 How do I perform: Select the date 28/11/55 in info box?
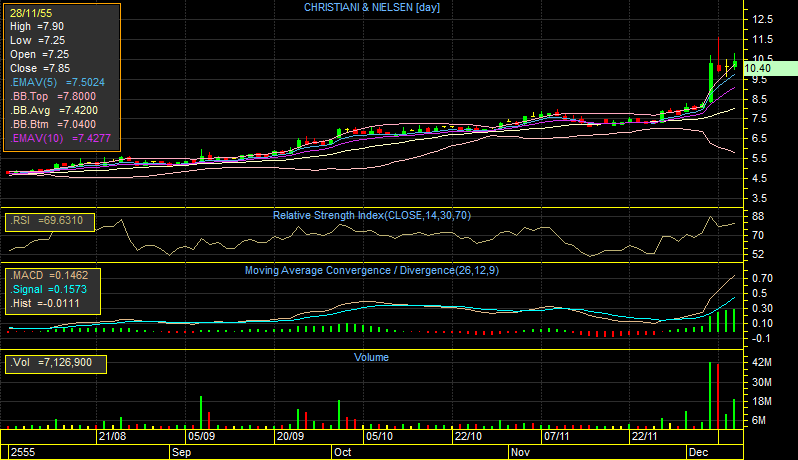31,13
